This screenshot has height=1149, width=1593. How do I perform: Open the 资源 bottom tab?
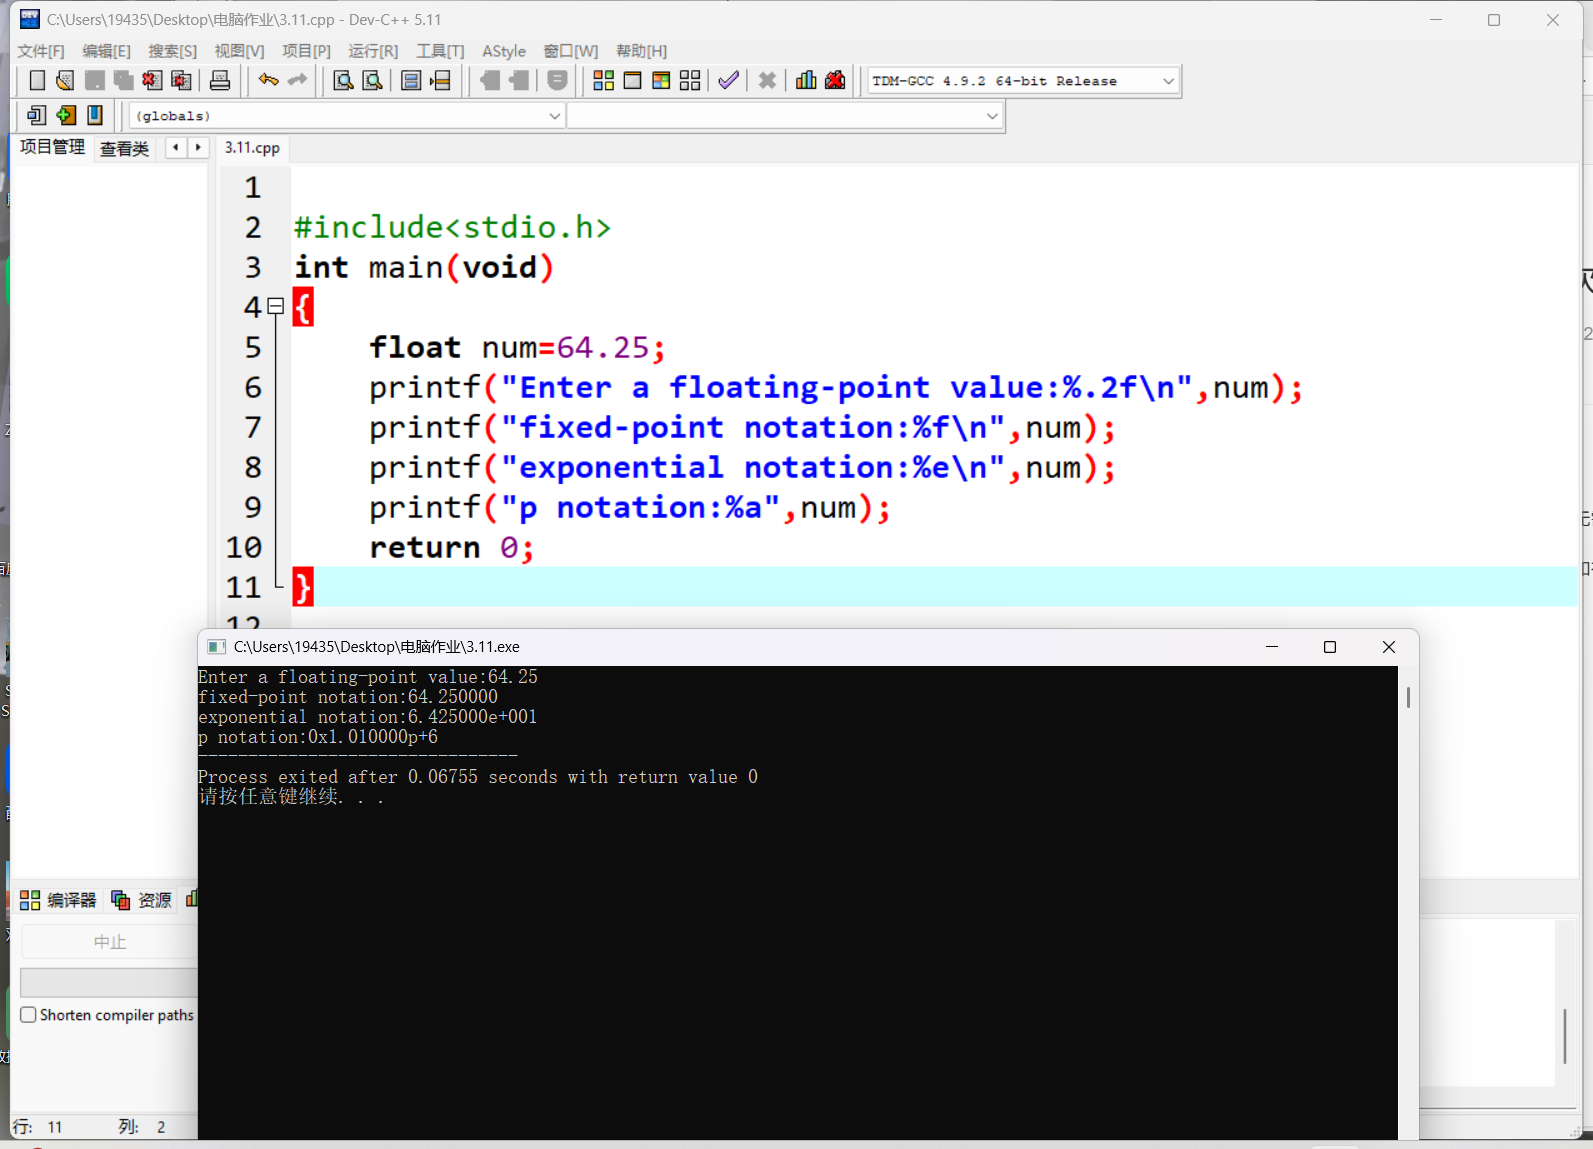(141, 900)
